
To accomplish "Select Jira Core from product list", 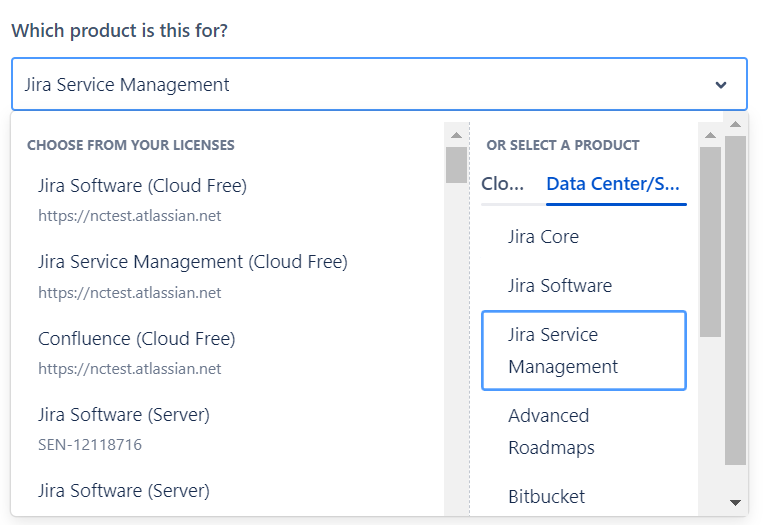I will coord(543,237).
